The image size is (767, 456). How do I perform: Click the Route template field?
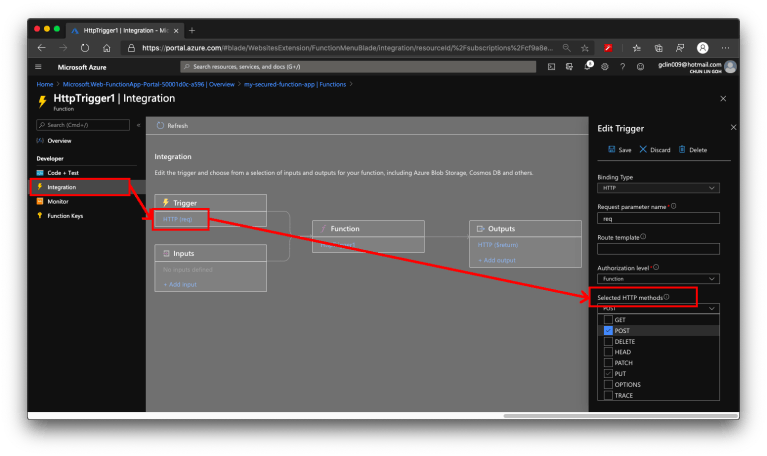click(658, 249)
